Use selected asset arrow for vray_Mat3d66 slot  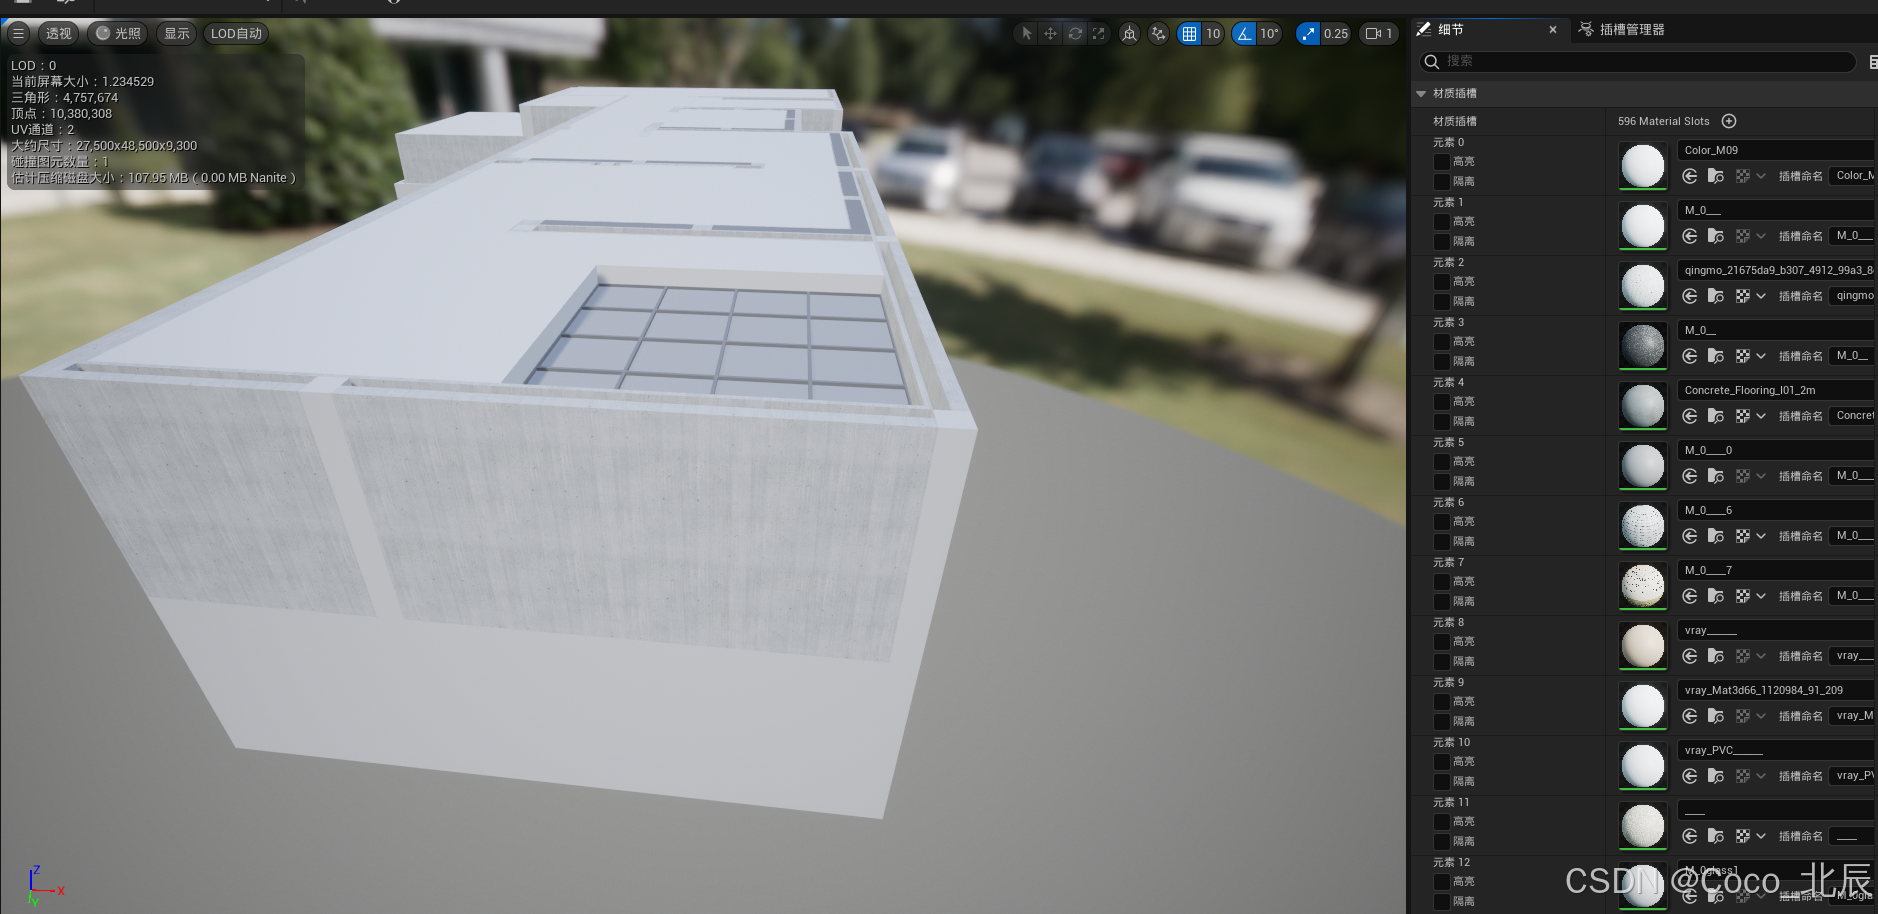click(x=1690, y=716)
